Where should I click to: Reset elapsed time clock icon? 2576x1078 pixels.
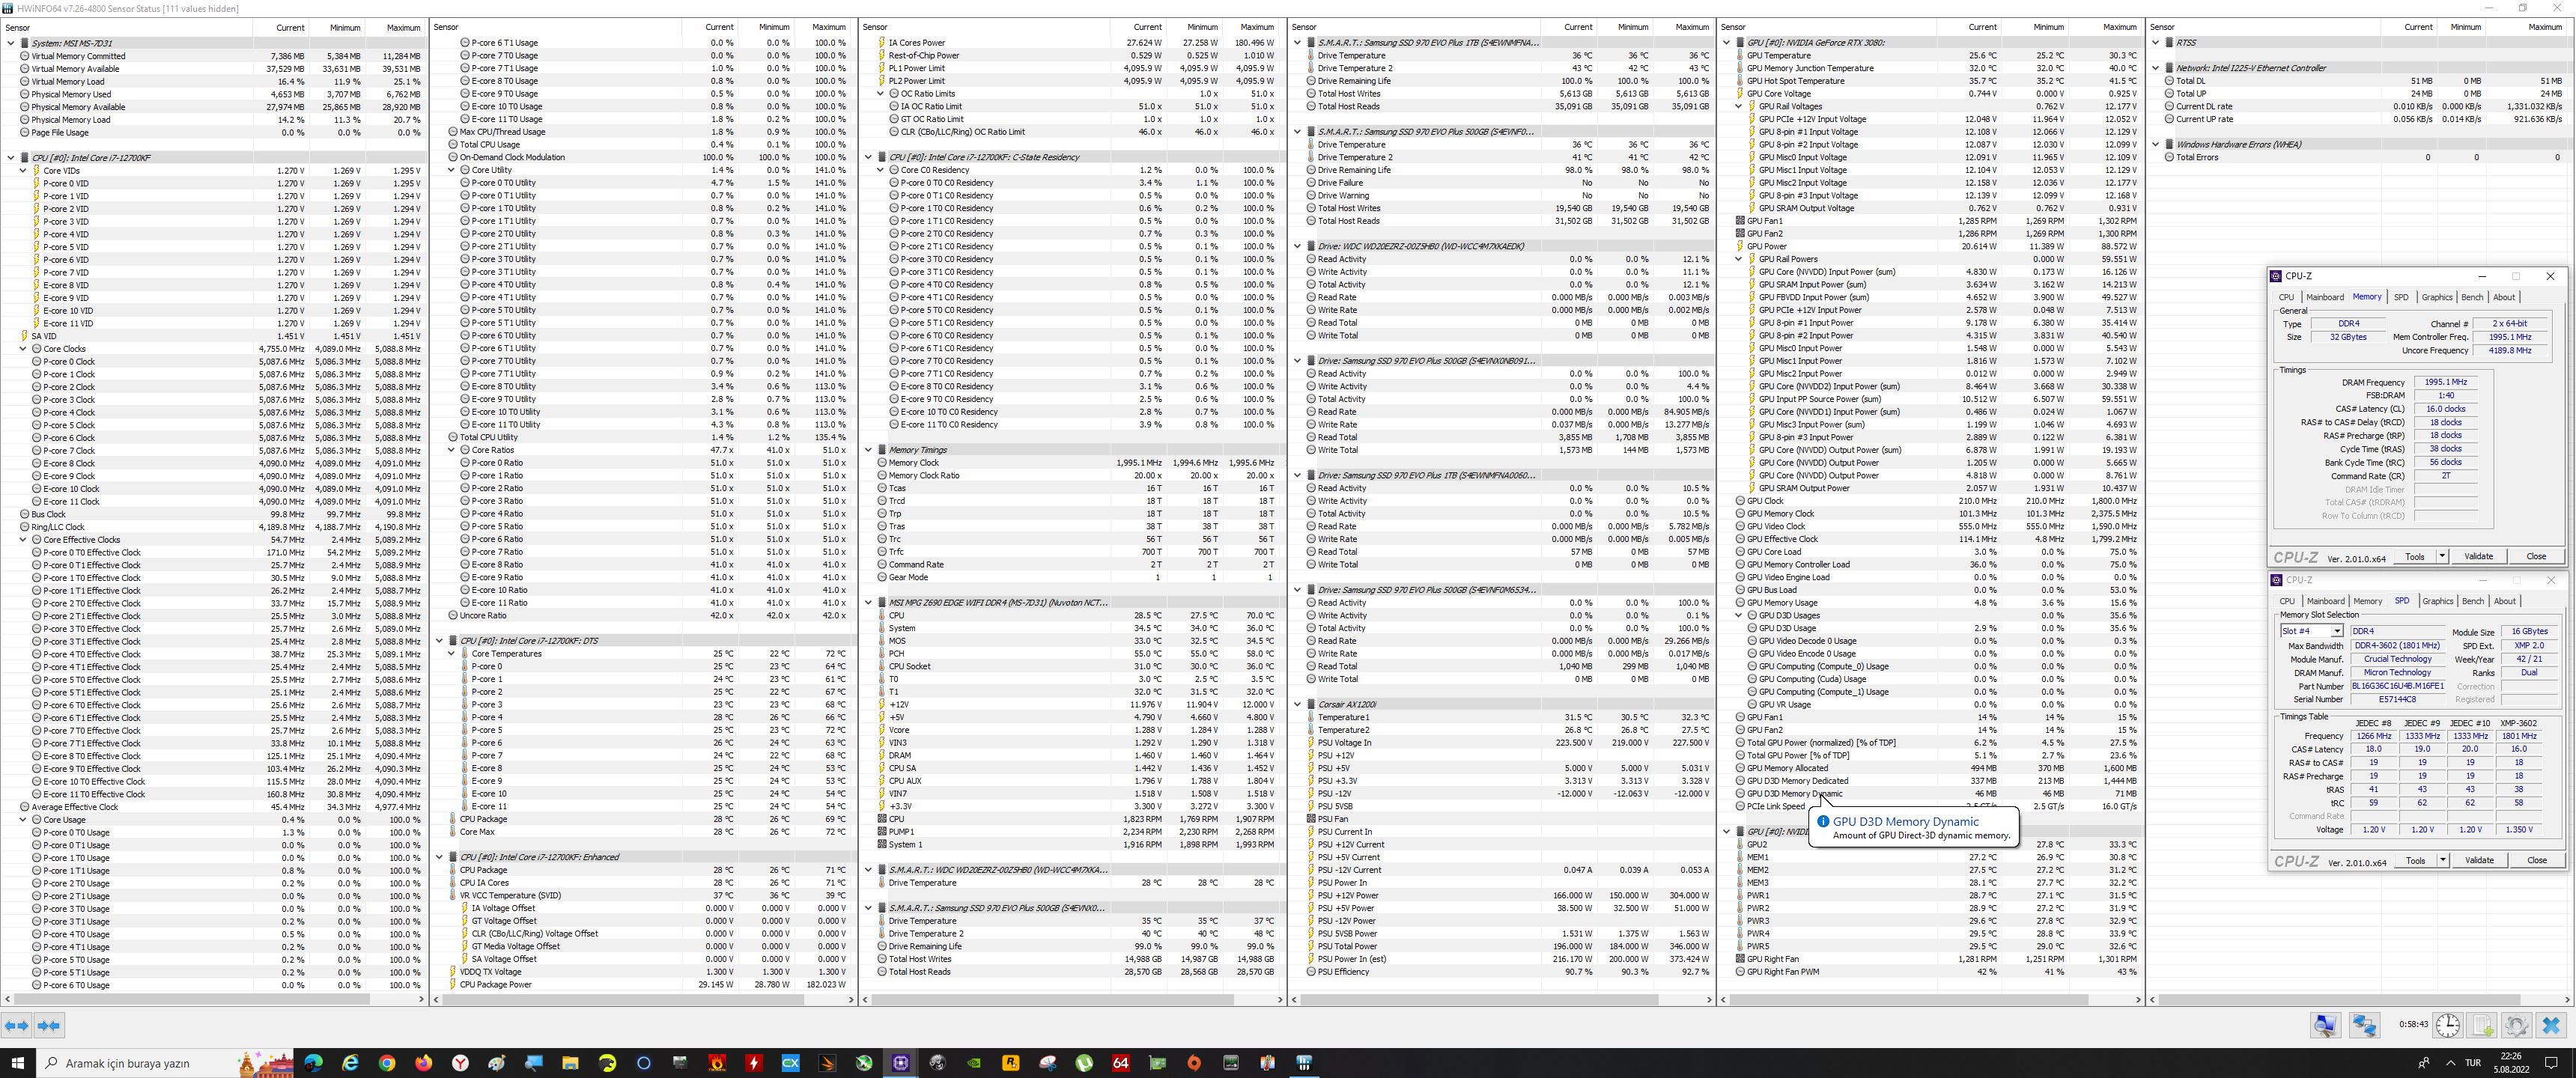tap(2447, 1025)
